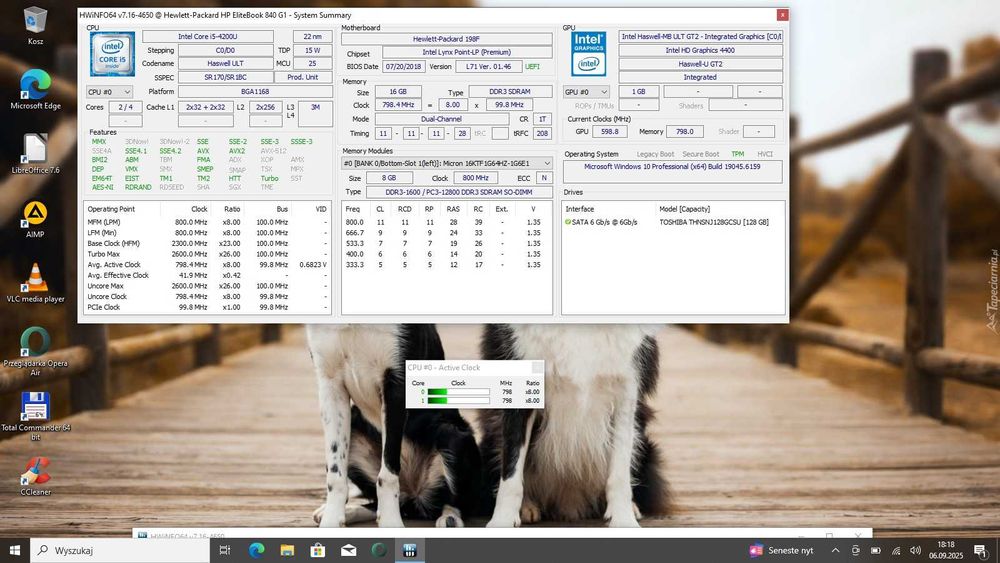This screenshot has width=1000, height=563.
Task: Open the CPU #0 selector dropdown
Action: [109, 92]
